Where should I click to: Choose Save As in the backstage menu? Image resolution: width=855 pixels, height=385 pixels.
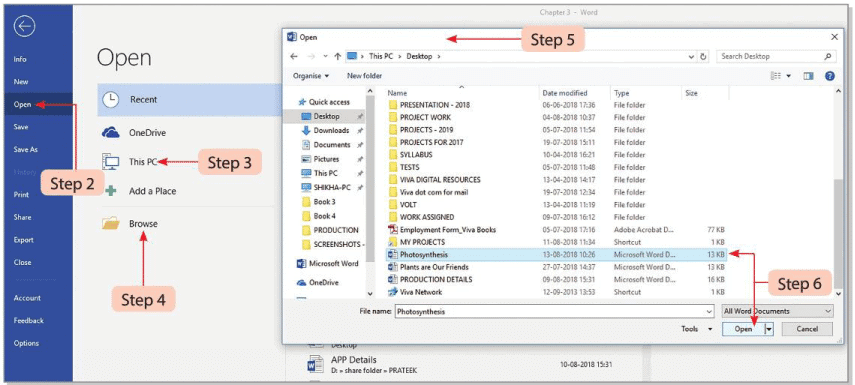pyautogui.click(x=26, y=149)
